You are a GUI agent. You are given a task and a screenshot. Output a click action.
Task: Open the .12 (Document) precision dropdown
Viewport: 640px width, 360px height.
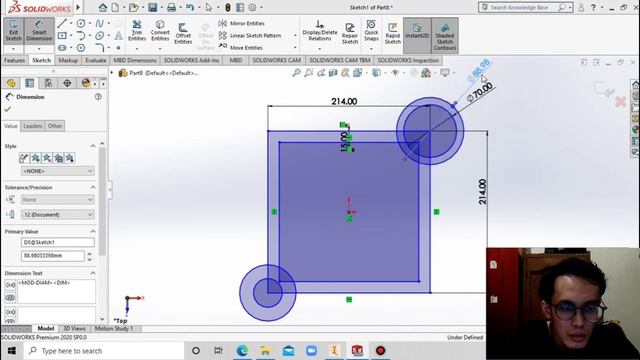[x=58, y=214]
